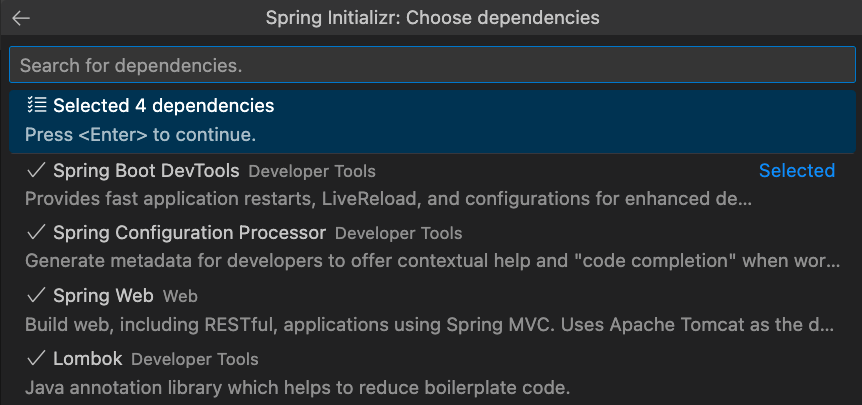Click the blue 'Selected' label

(796, 171)
